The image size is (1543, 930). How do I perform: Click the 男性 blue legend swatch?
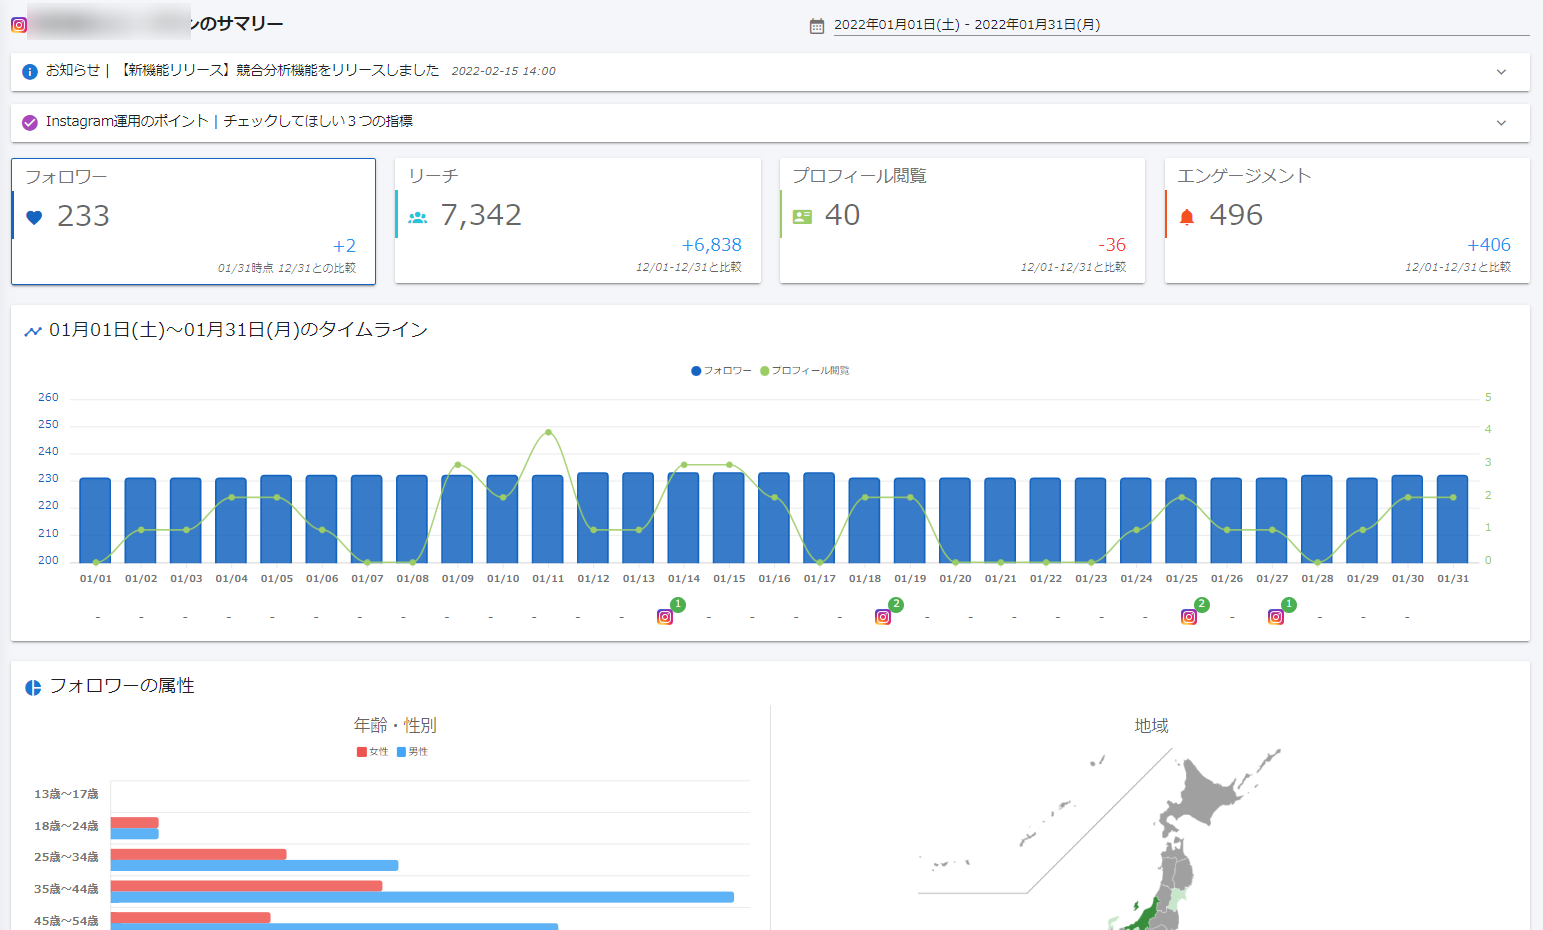click(402, 752)
